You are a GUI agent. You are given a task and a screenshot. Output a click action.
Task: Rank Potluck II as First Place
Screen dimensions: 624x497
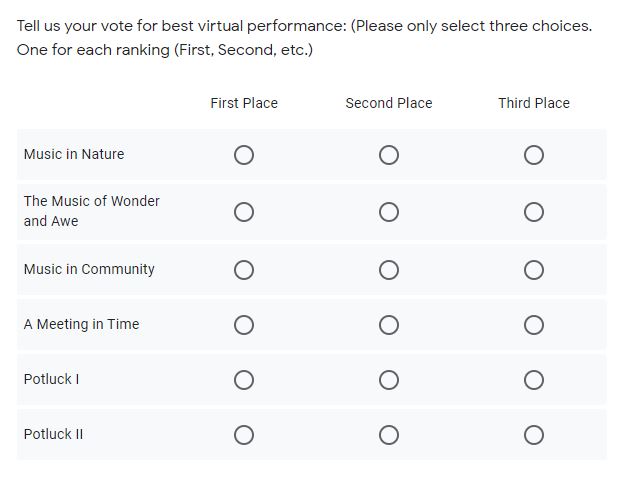click(x=244, y=435)
